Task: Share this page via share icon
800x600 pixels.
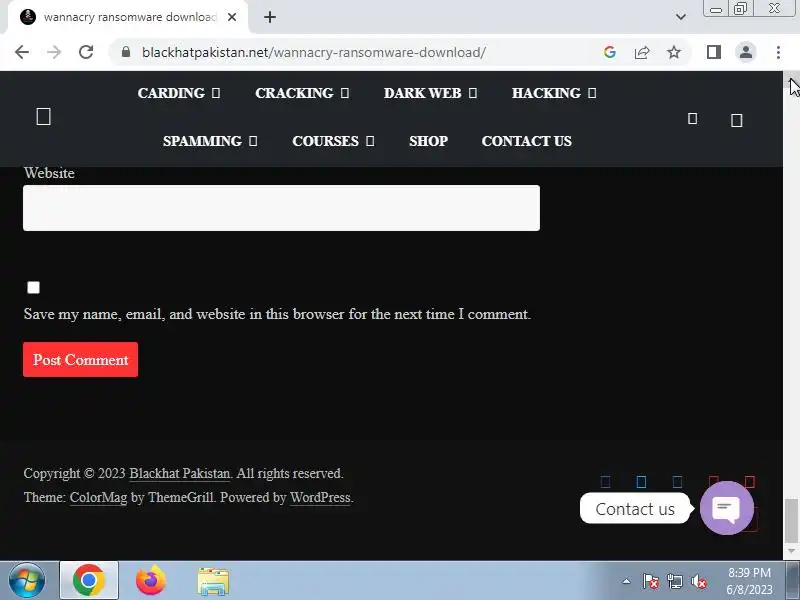Action: (642, 52)
